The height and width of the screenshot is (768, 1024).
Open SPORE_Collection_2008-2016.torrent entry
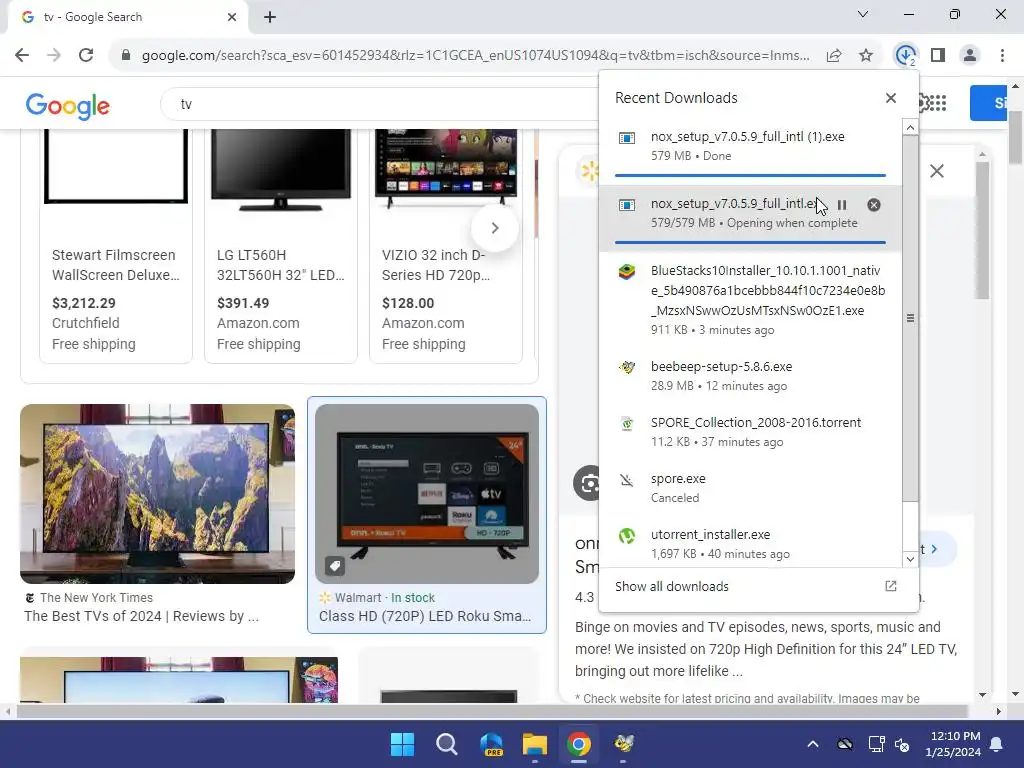750,432
